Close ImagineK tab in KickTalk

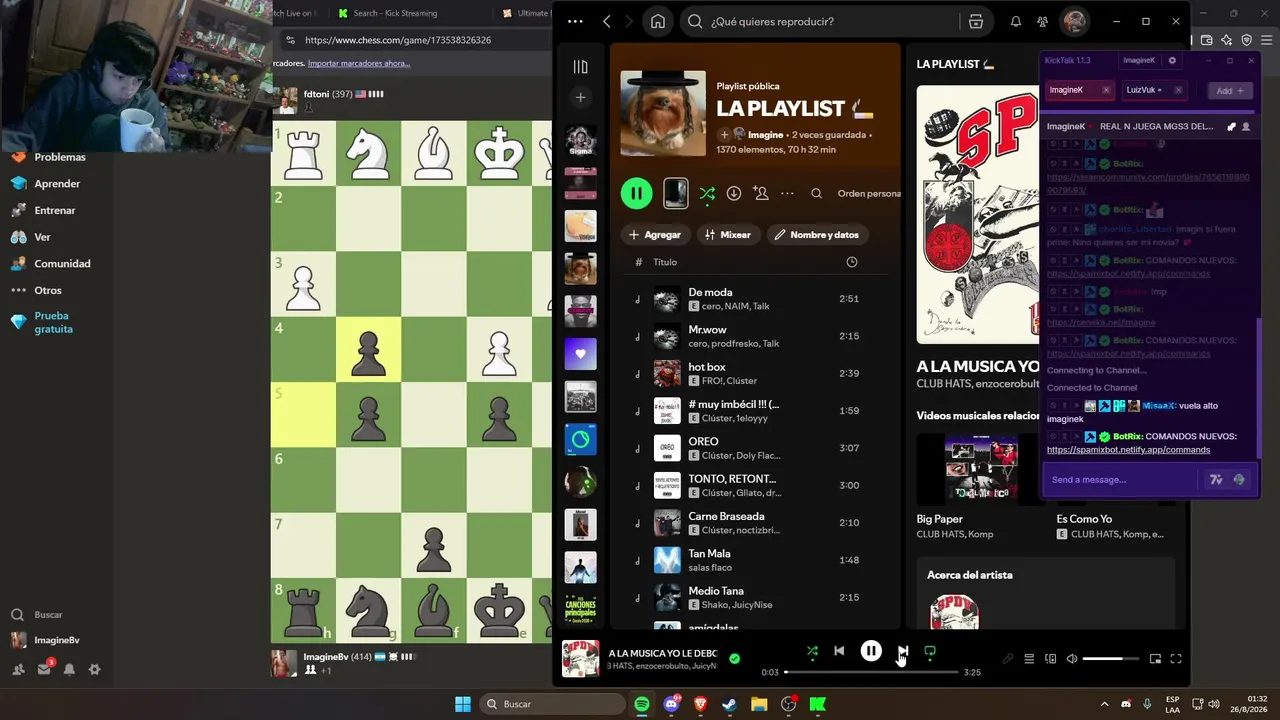(1105, 90)
